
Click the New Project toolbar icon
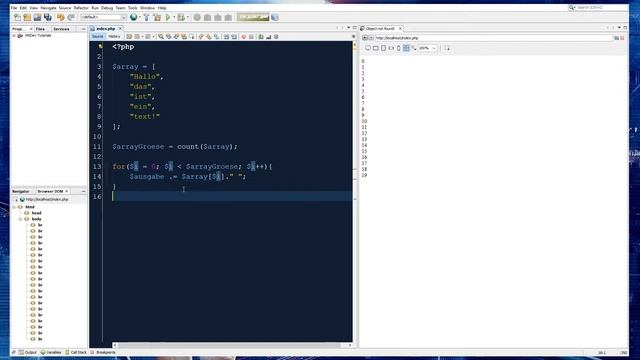click(27, 17)
